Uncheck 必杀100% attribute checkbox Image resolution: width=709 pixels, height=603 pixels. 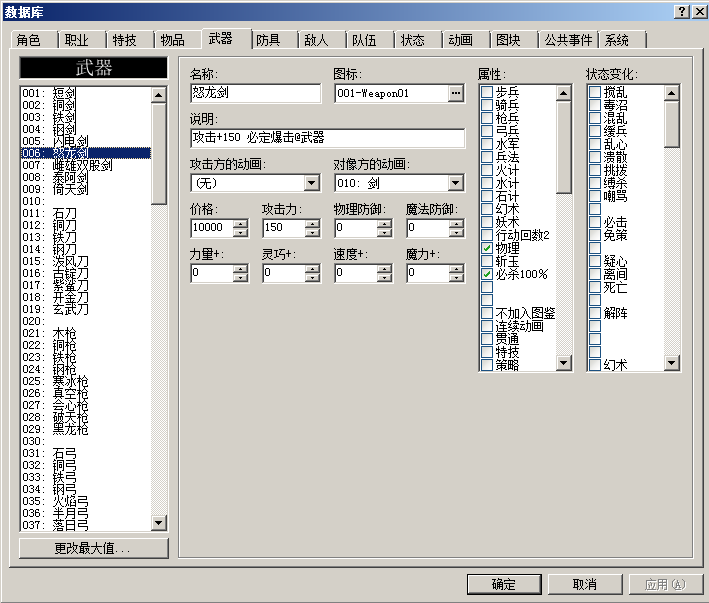487,274
